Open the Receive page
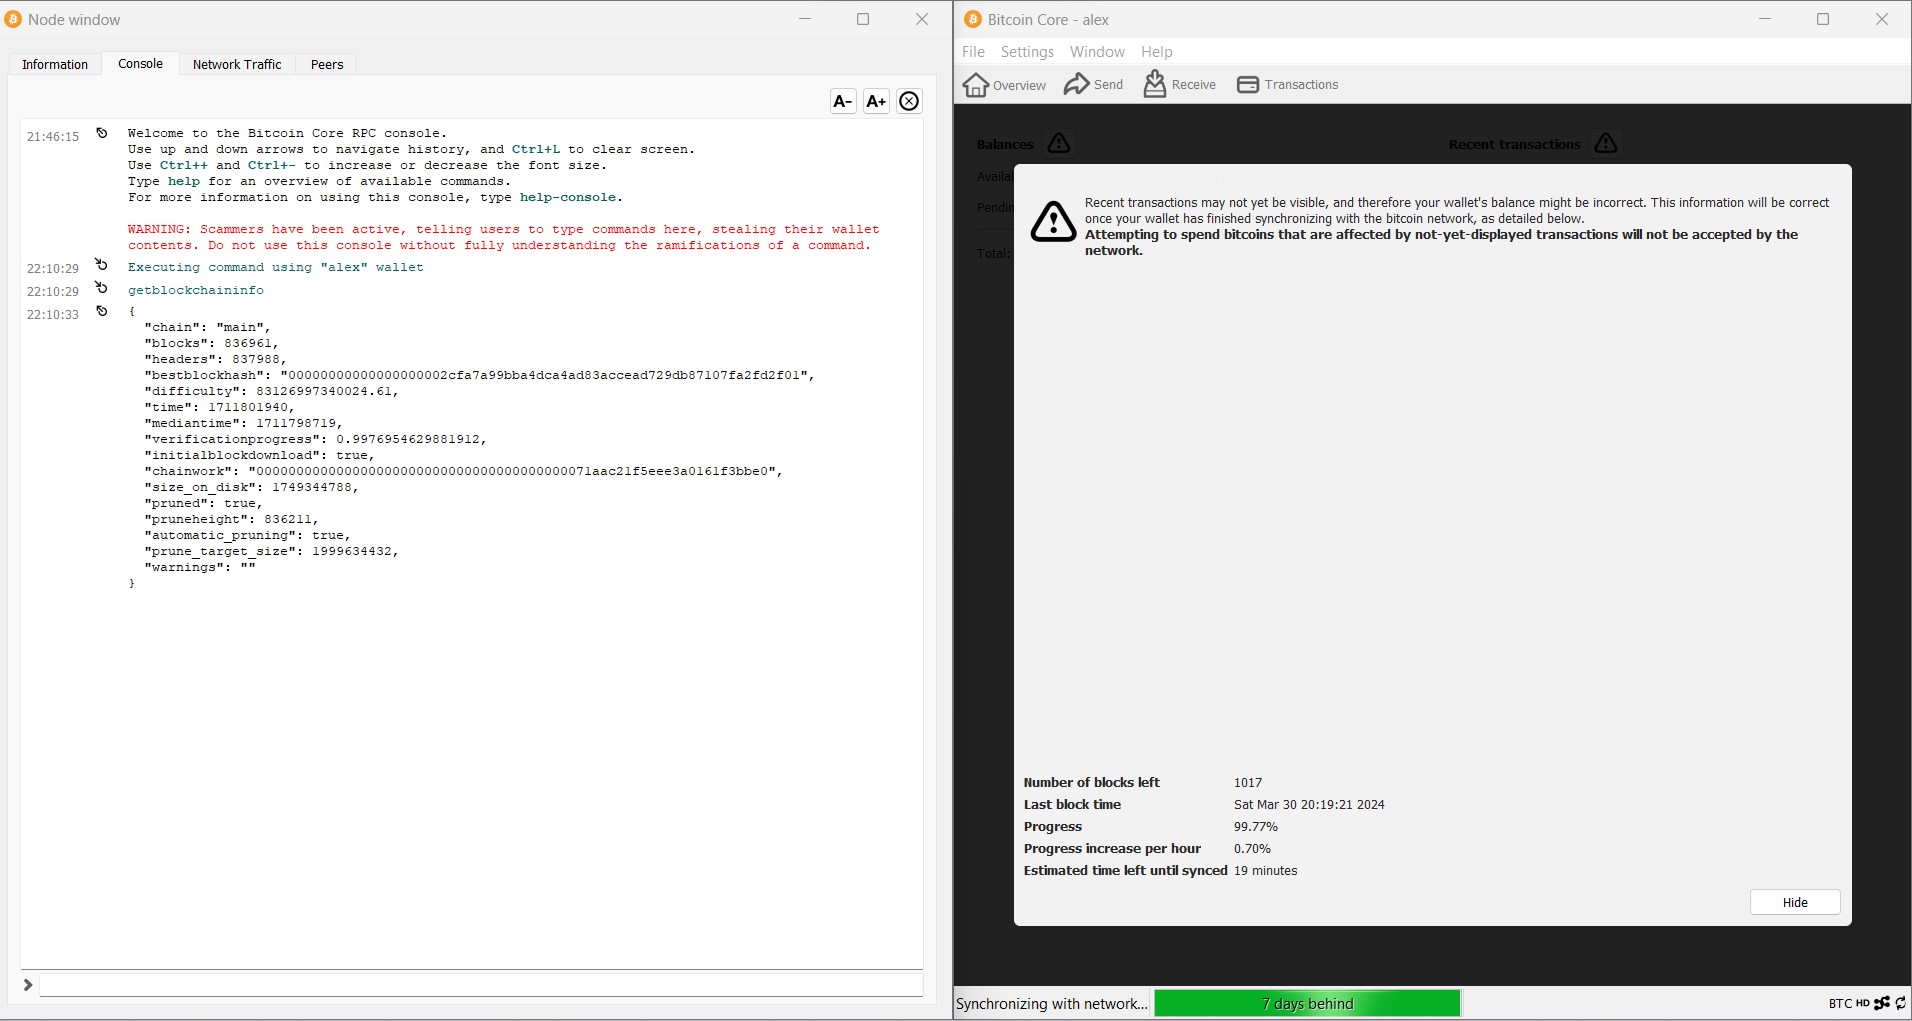The width and height of the screenshot is (1912, 1021). click(x=1180, y=85)
